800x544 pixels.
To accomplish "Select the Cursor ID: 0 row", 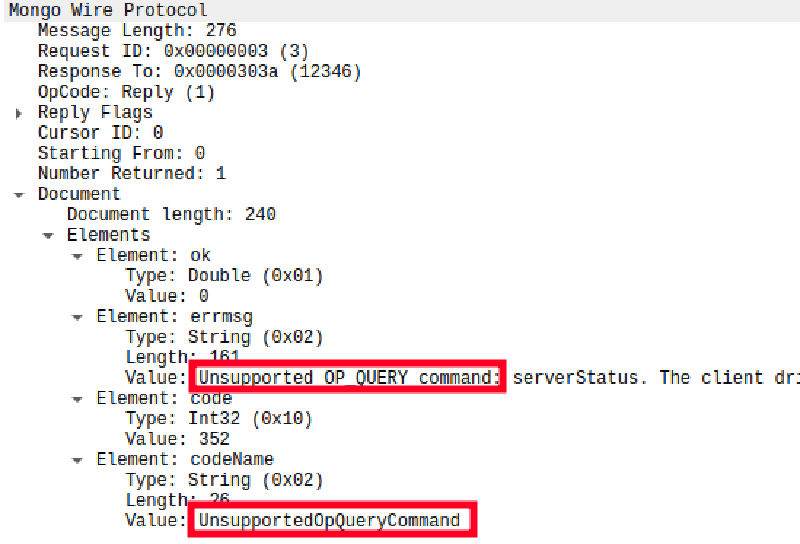I will coord(100,133).
